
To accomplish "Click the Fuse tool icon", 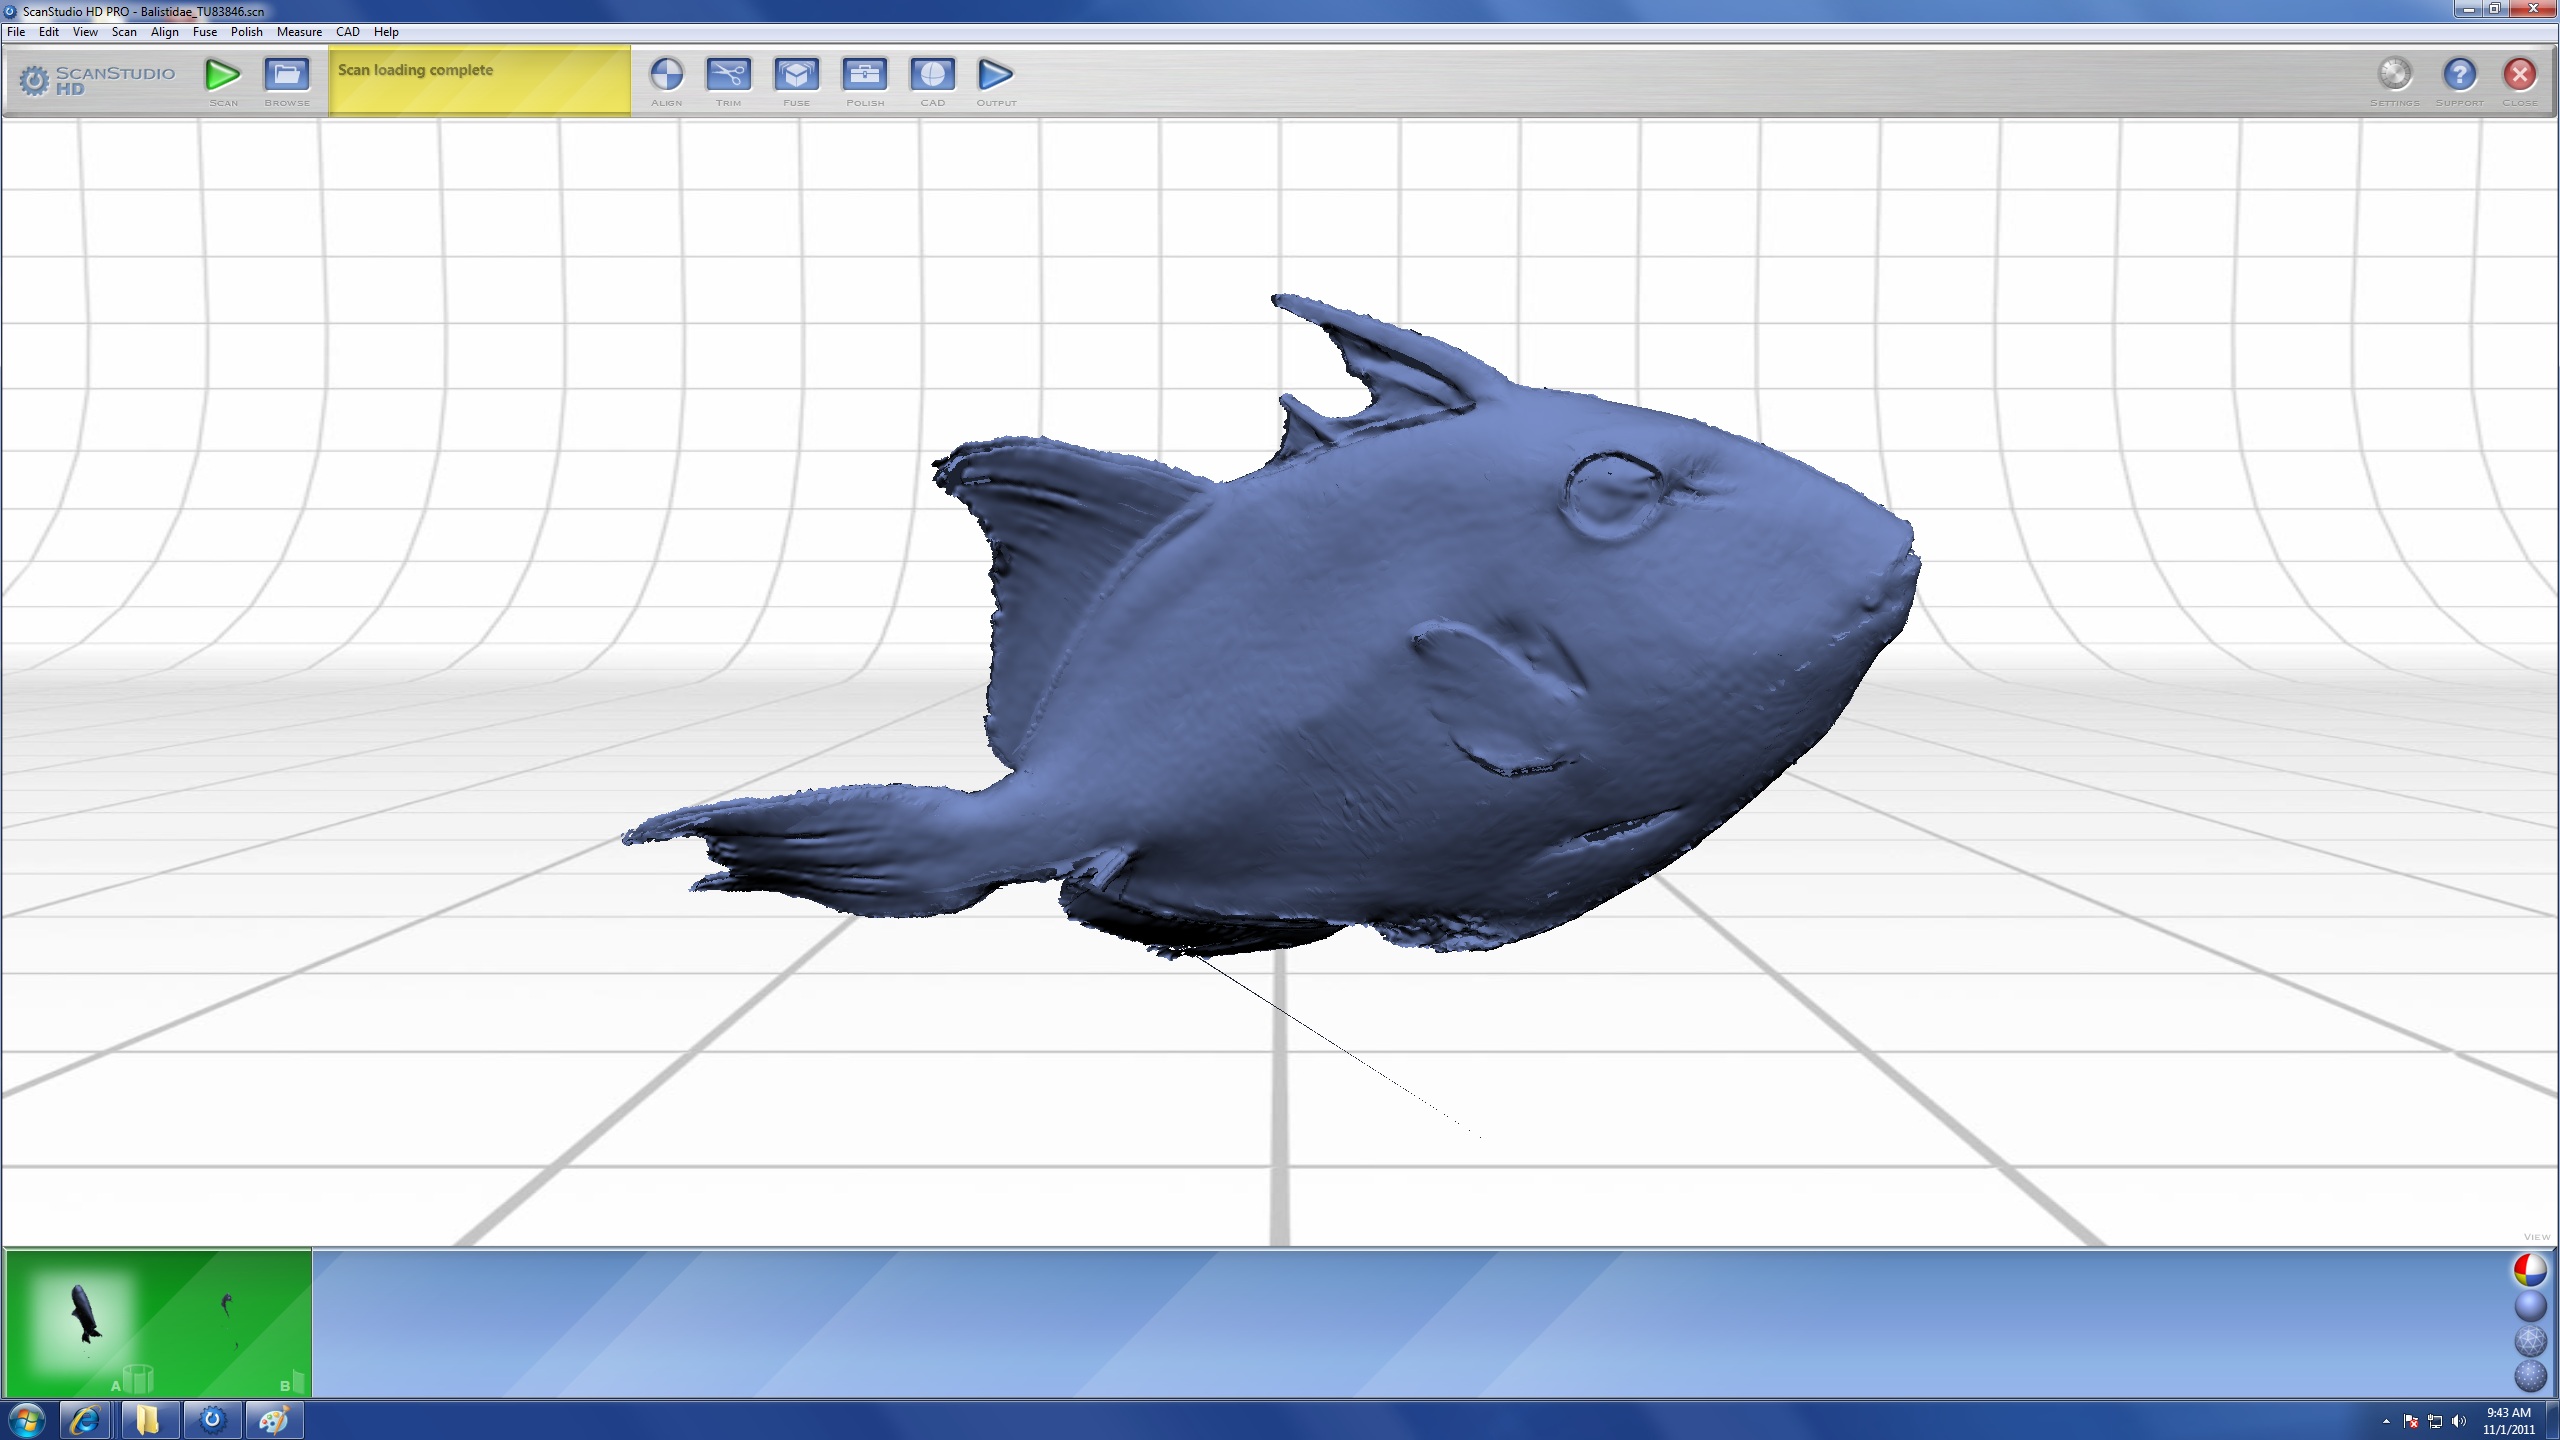I will 796,75.
